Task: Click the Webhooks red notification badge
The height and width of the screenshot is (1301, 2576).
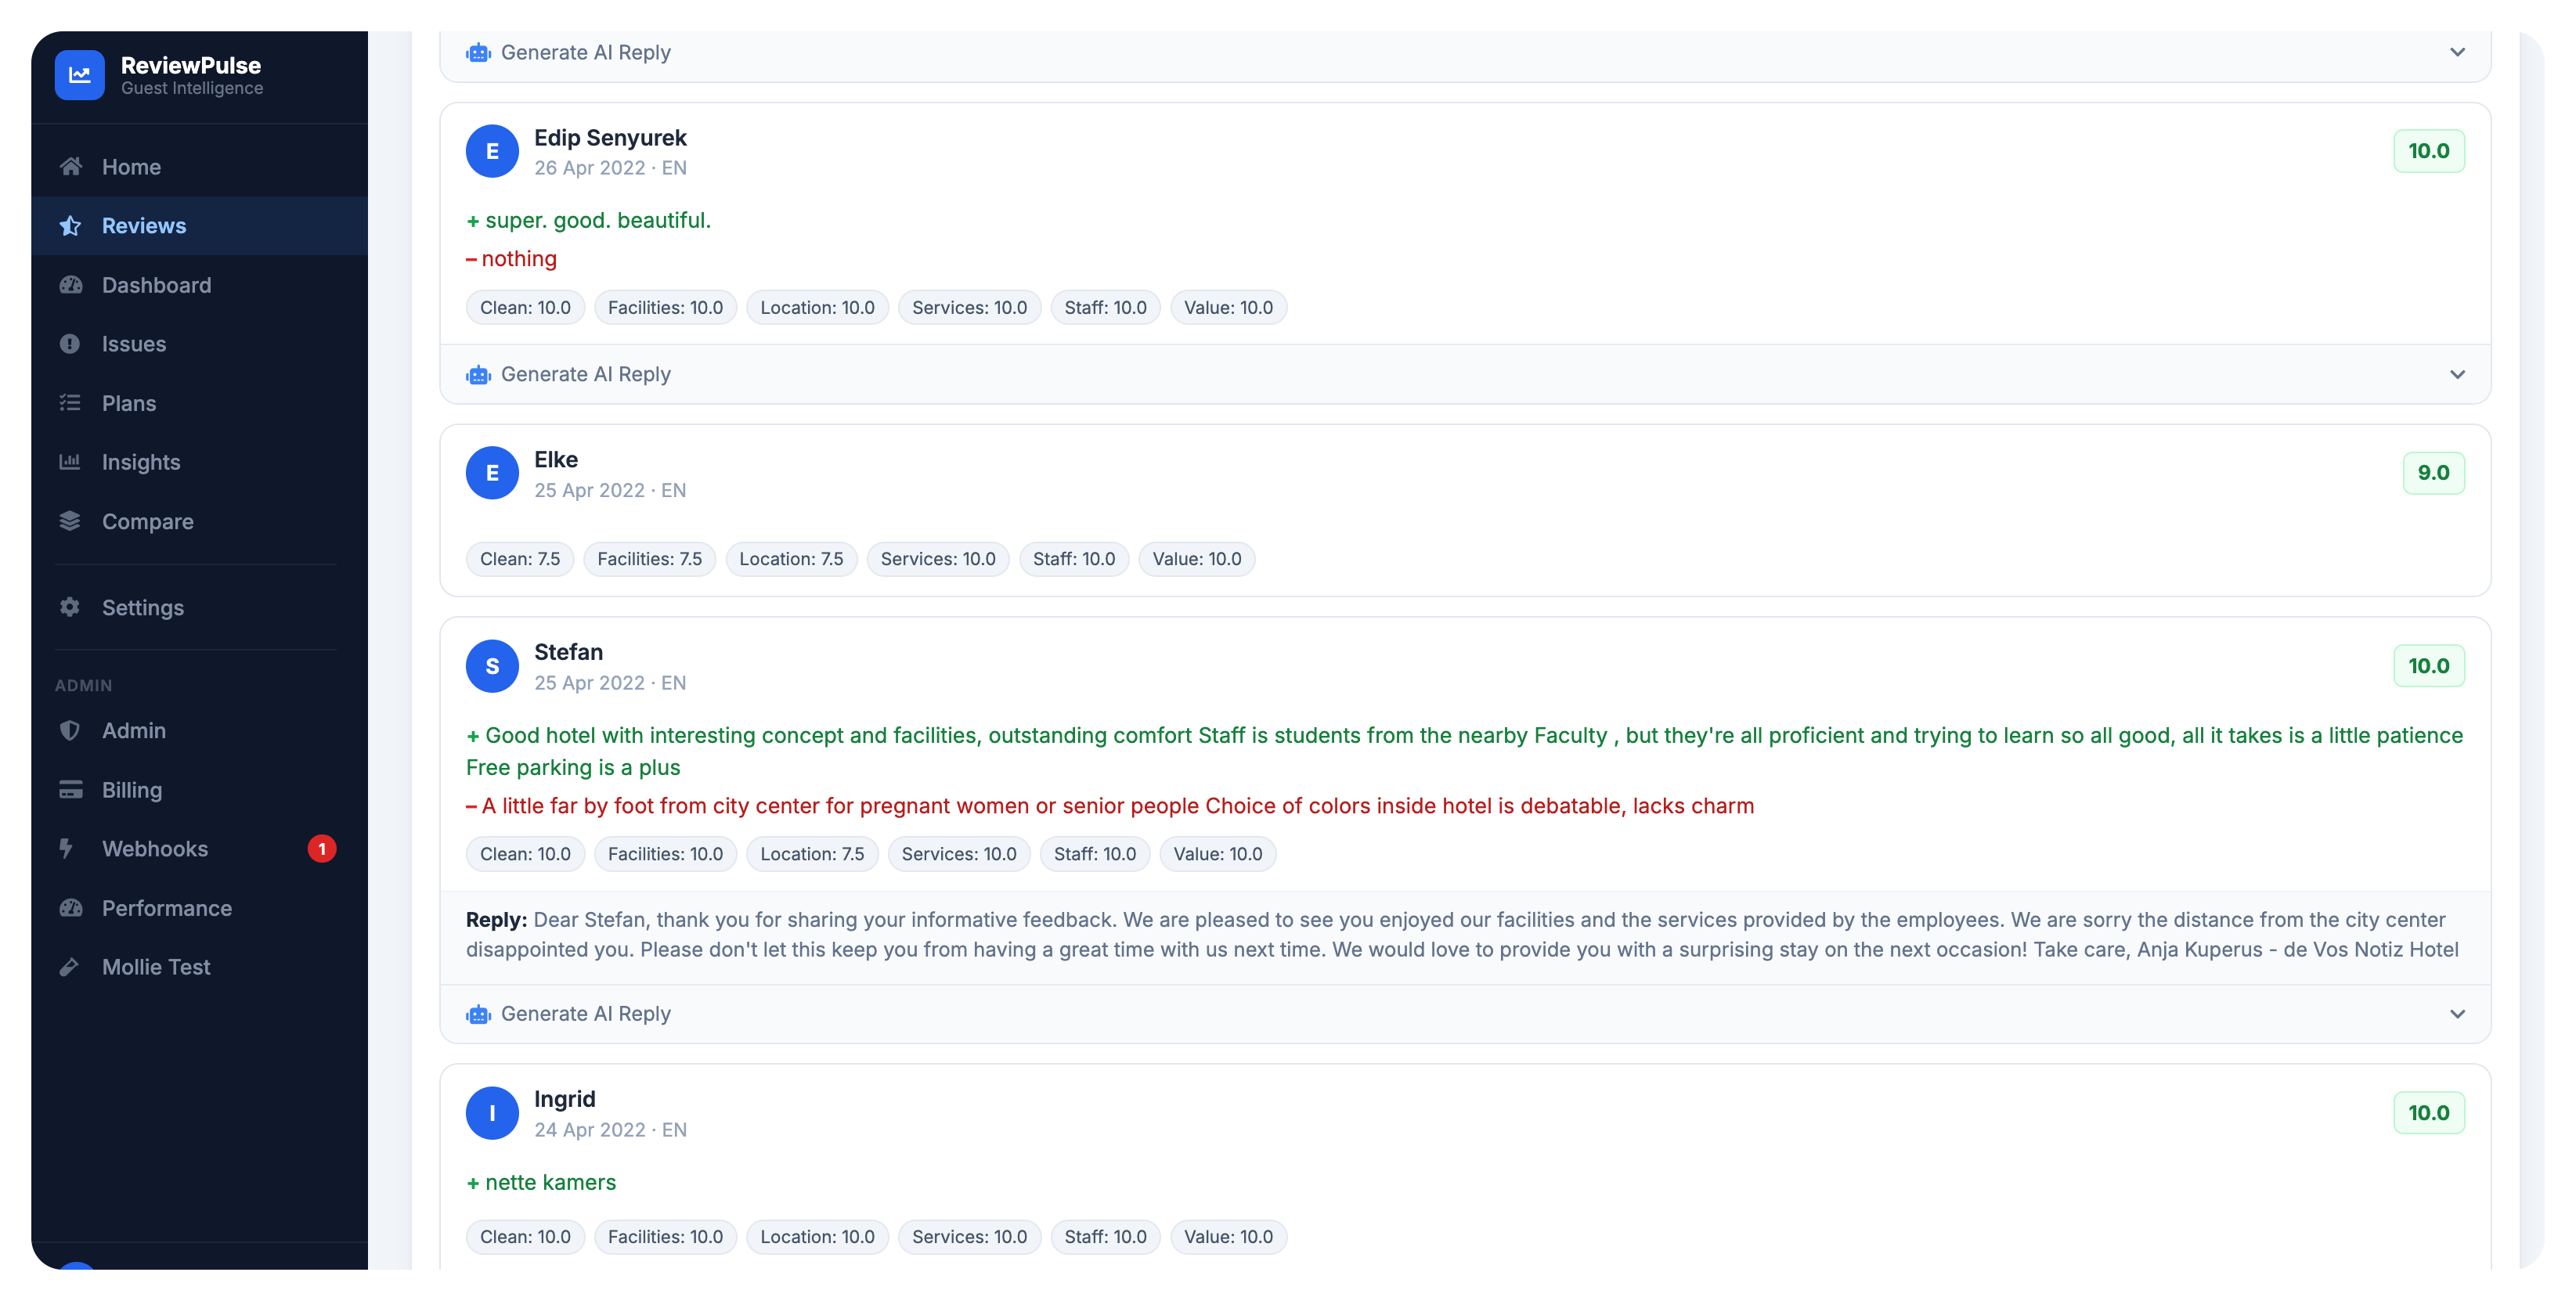Action: (x=321, y=848)
